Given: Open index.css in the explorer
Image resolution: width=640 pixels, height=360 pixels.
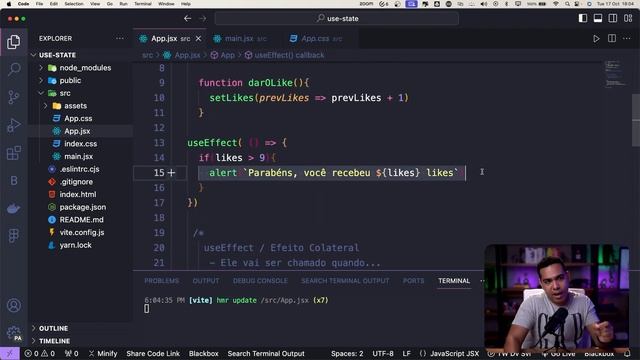Looking at the screenshot, I should [x=80, y=144].
